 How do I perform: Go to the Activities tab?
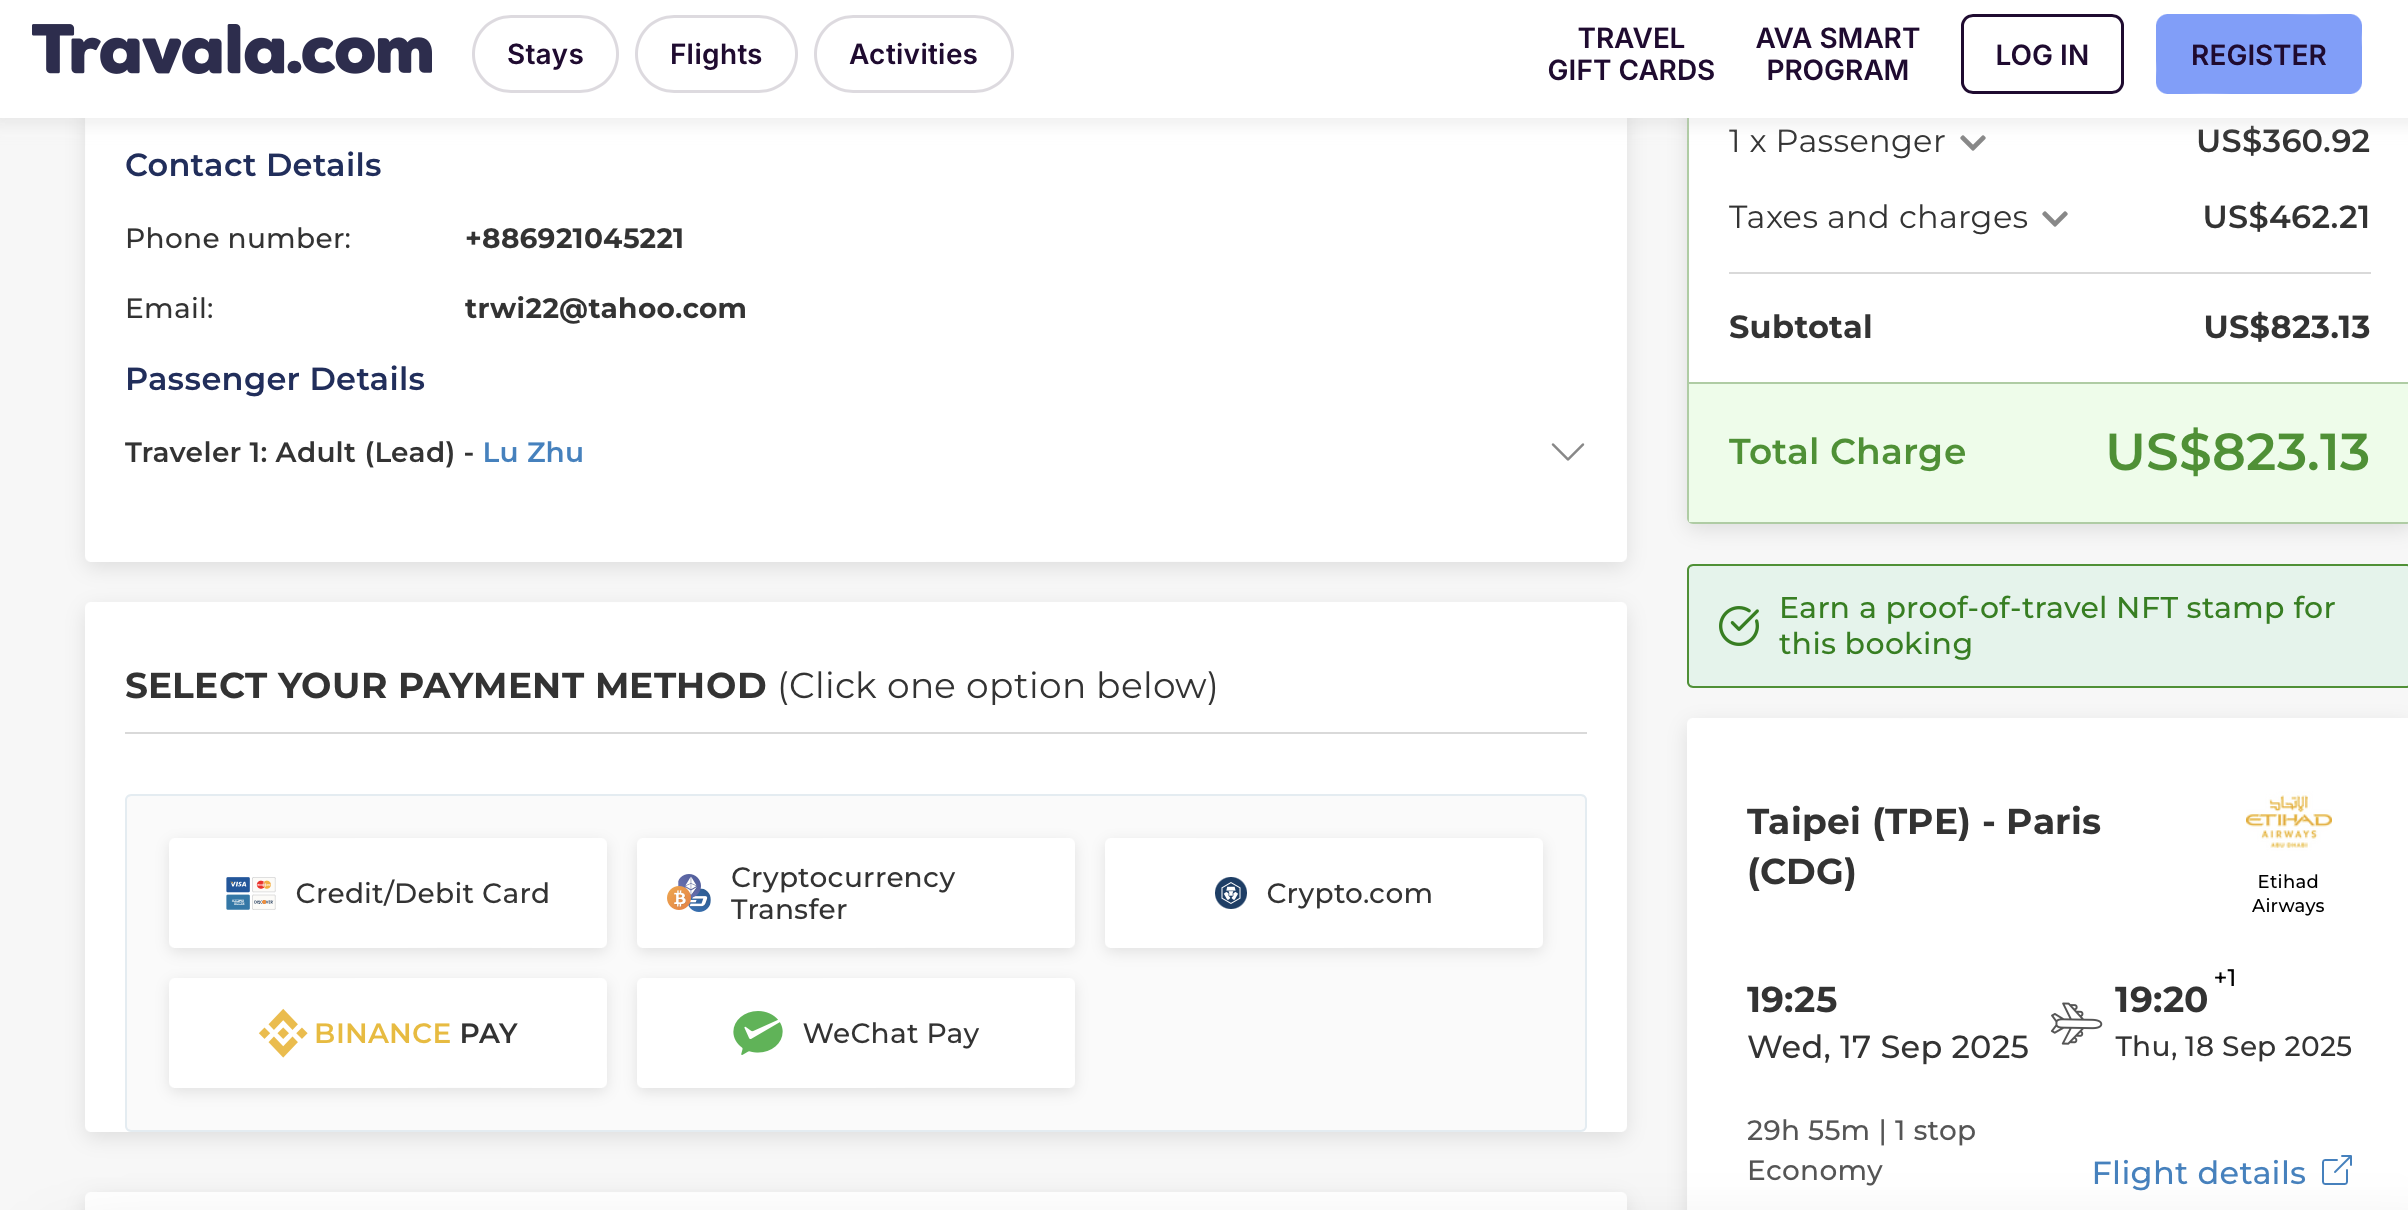[913, 54]
